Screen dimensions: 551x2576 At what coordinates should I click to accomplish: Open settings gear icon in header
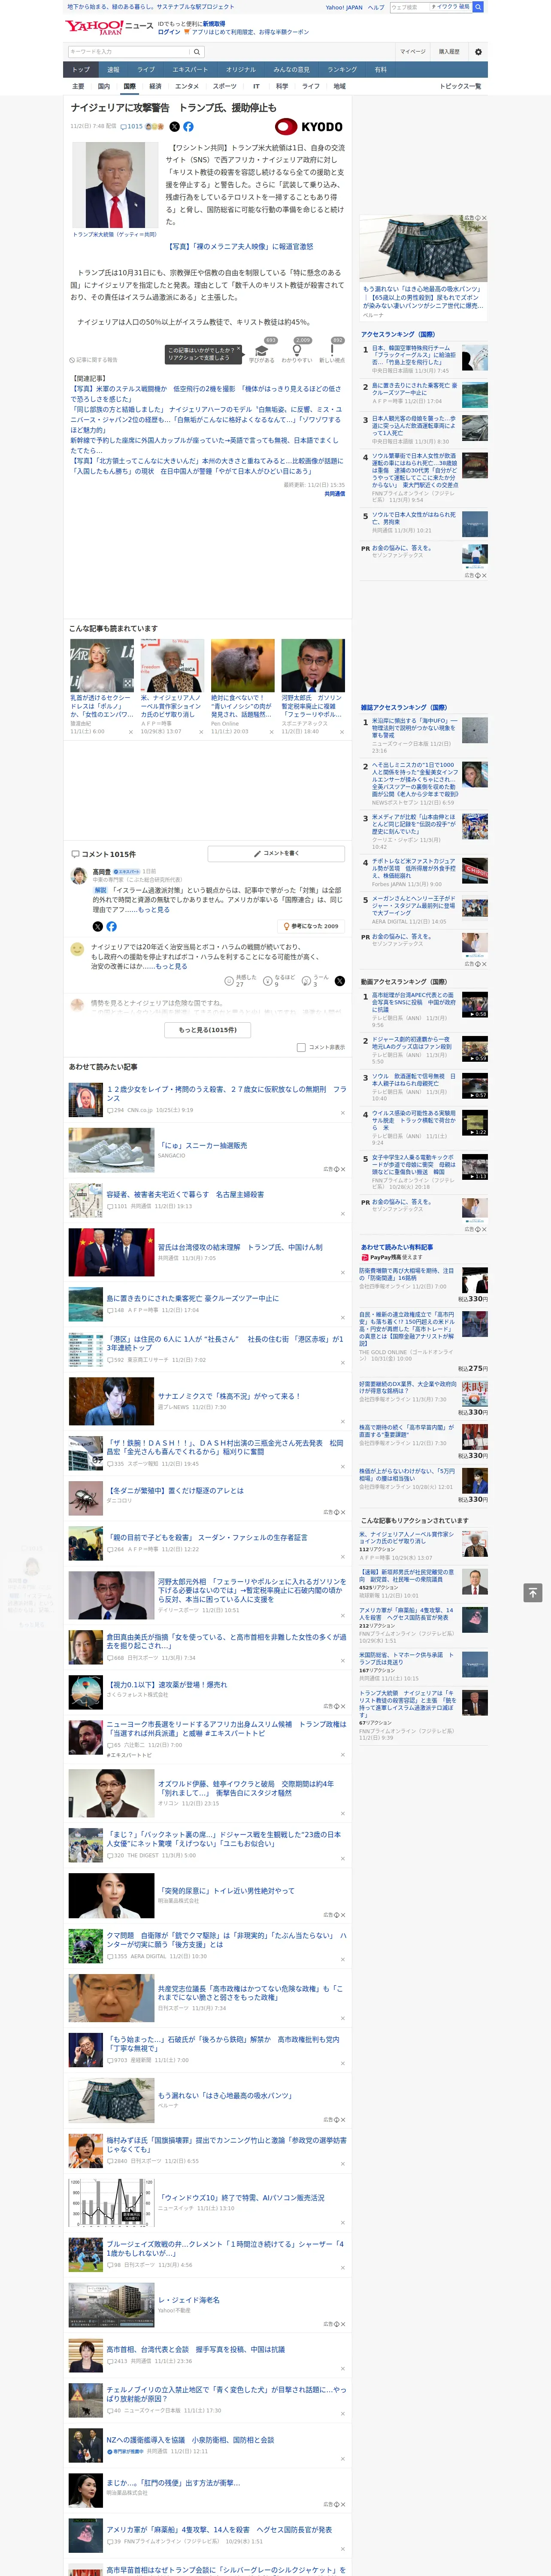(x=478, y=52)
